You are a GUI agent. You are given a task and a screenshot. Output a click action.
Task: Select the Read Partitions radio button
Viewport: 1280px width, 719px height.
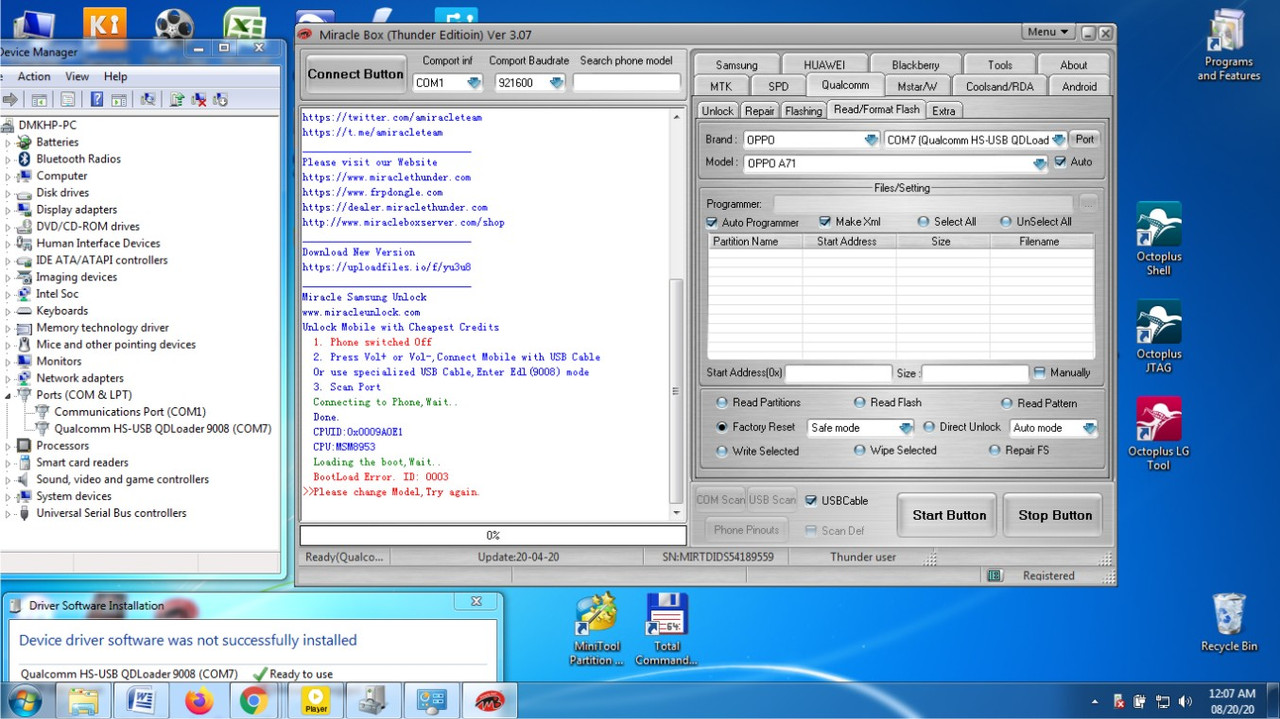pos(722,403)
